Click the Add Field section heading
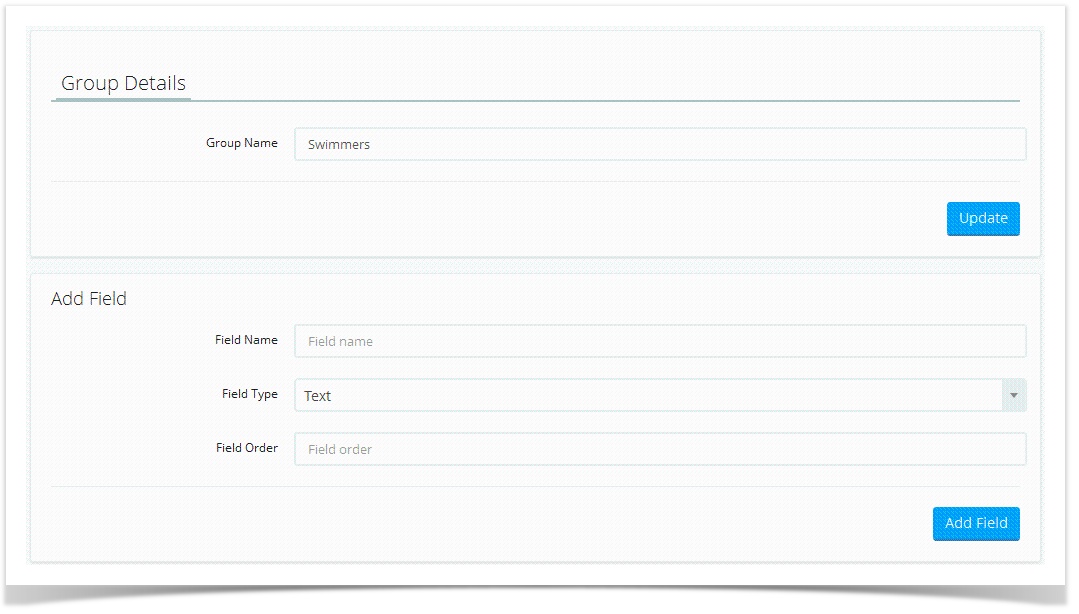The image size is (1079, 614). point(89,299)
